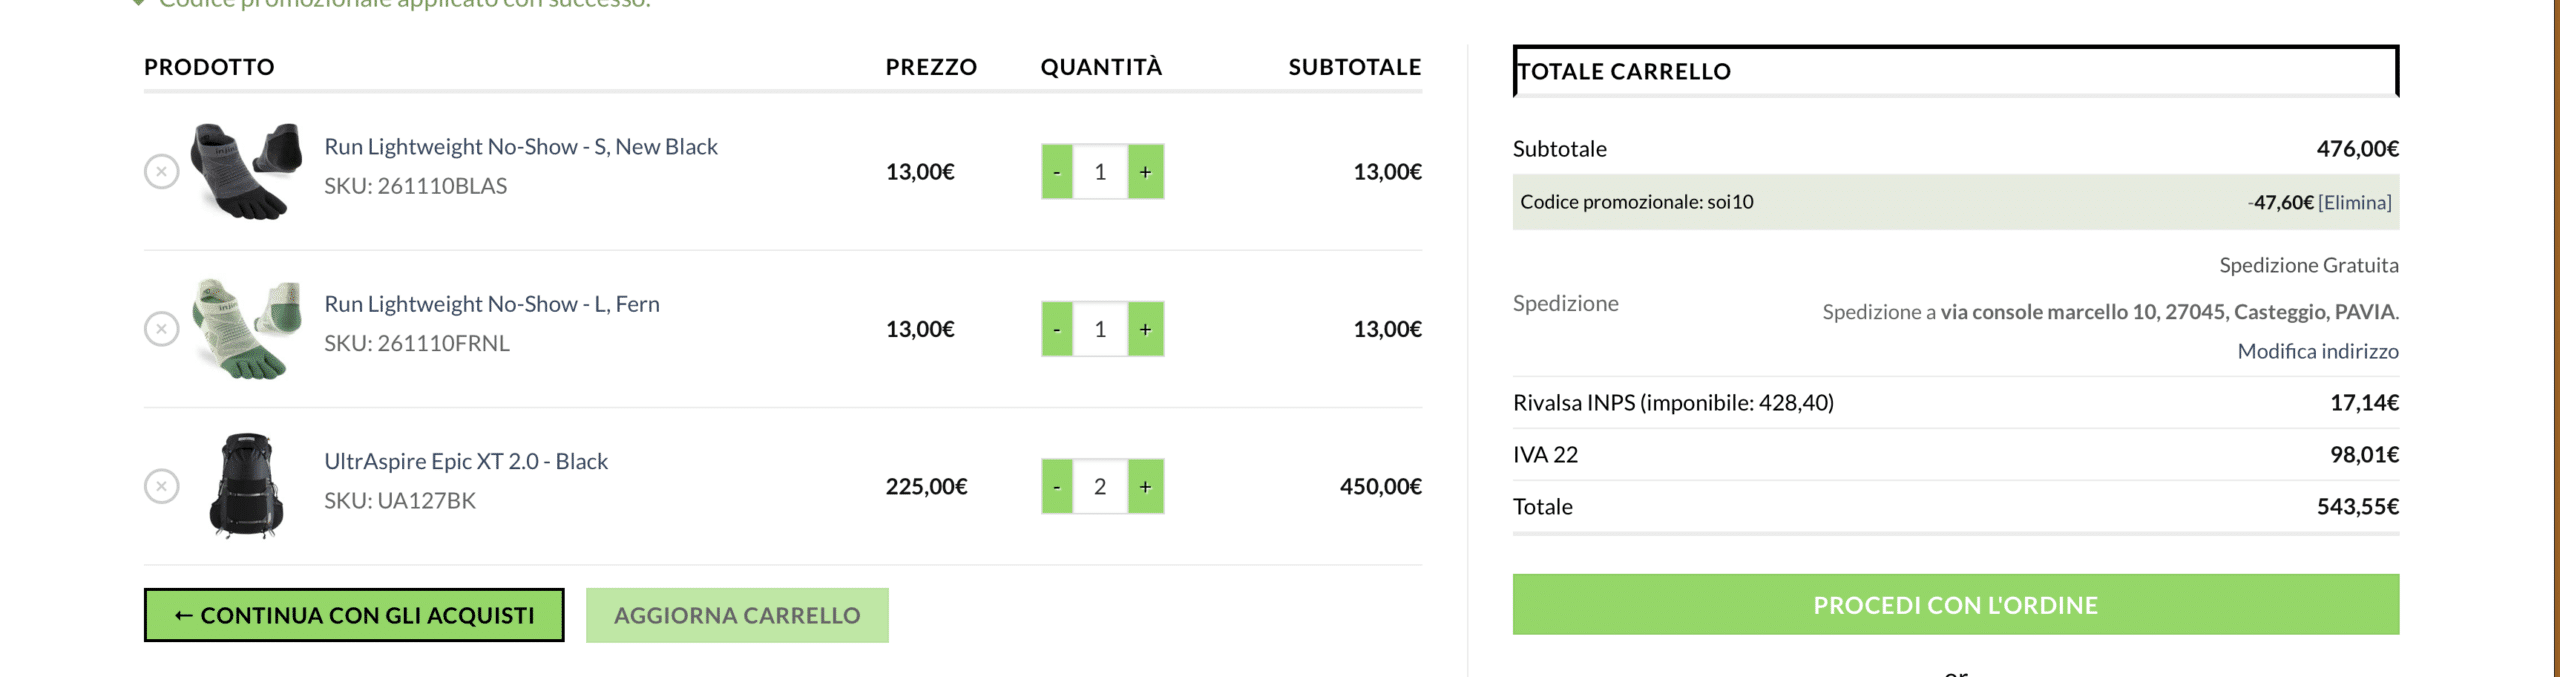Remove Run Lightweight No-Show New Black item
The width and height of the screenshot is (2560, 677).
point(161,172)
